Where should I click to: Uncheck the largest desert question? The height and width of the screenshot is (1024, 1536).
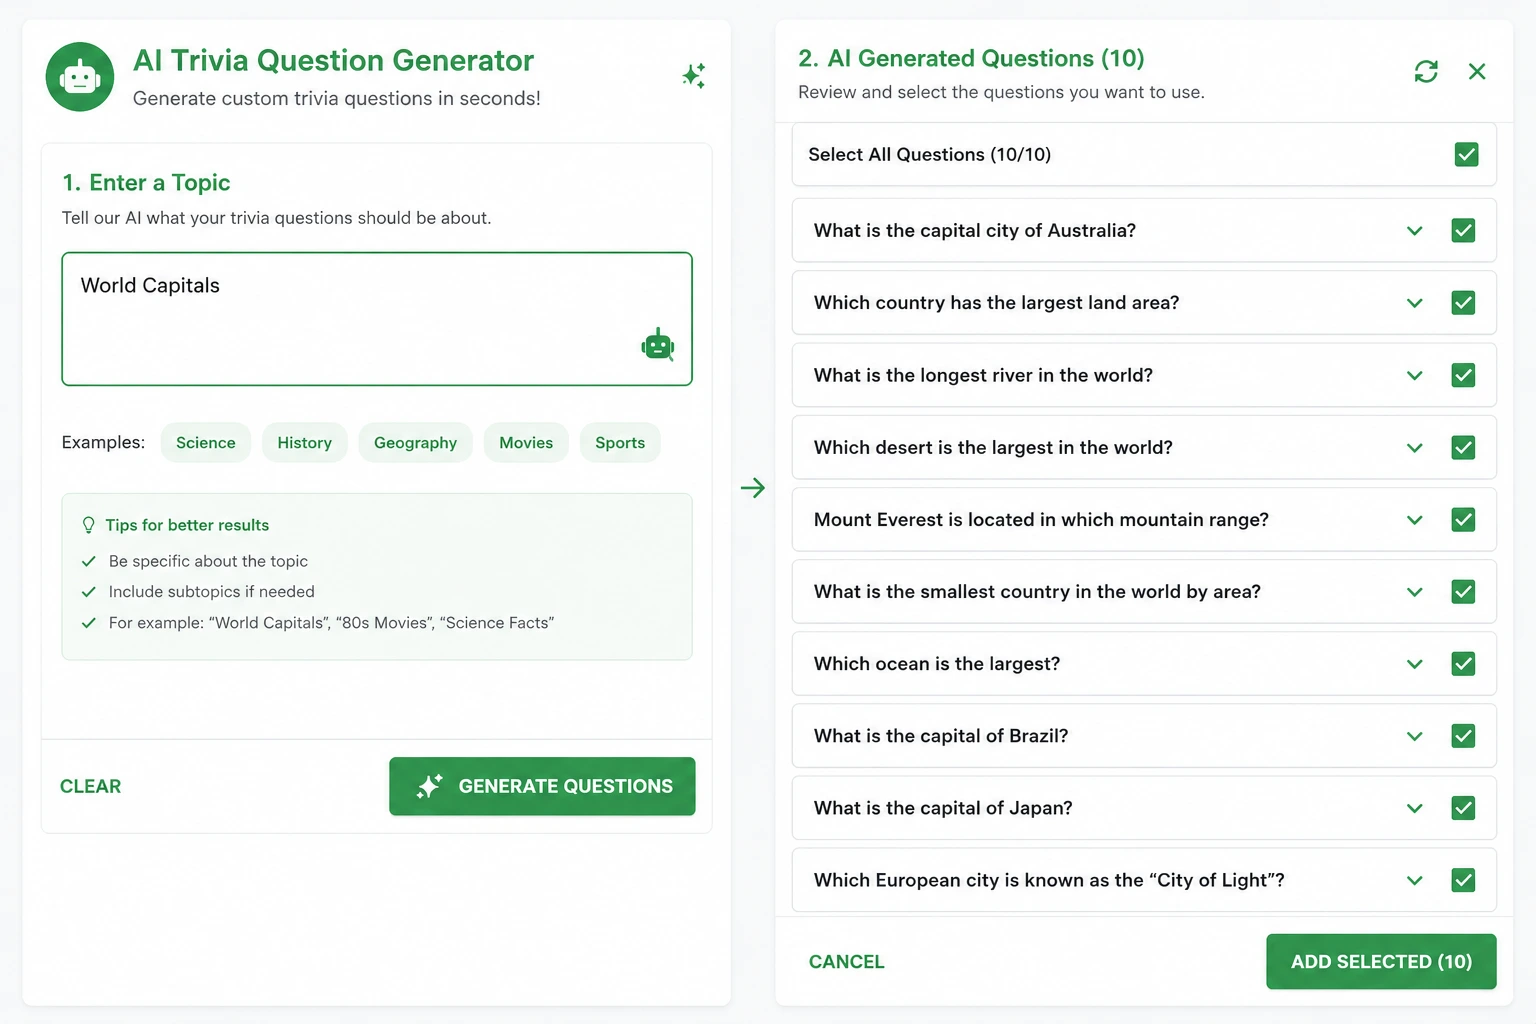1463,447
